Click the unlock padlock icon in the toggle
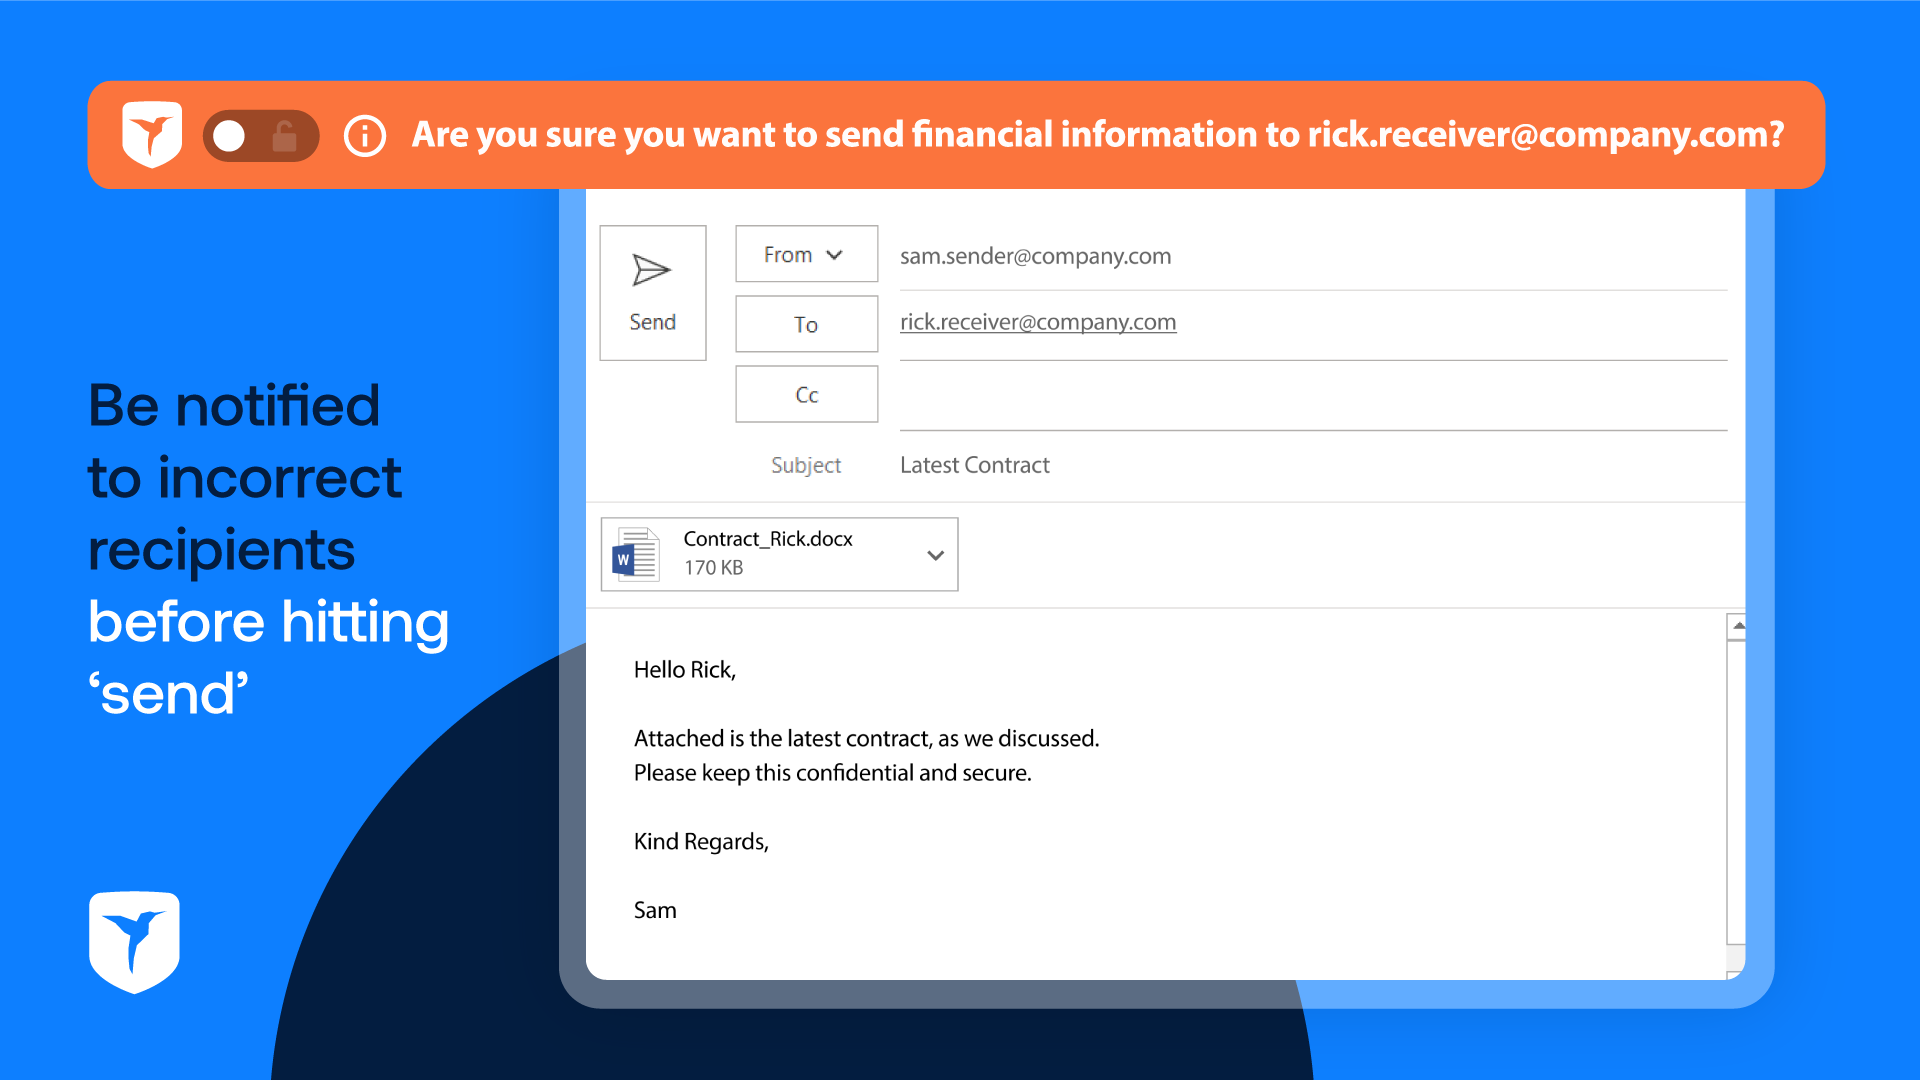The height and width of the screenshot is (1080, 1920). [x=285, y=136]
